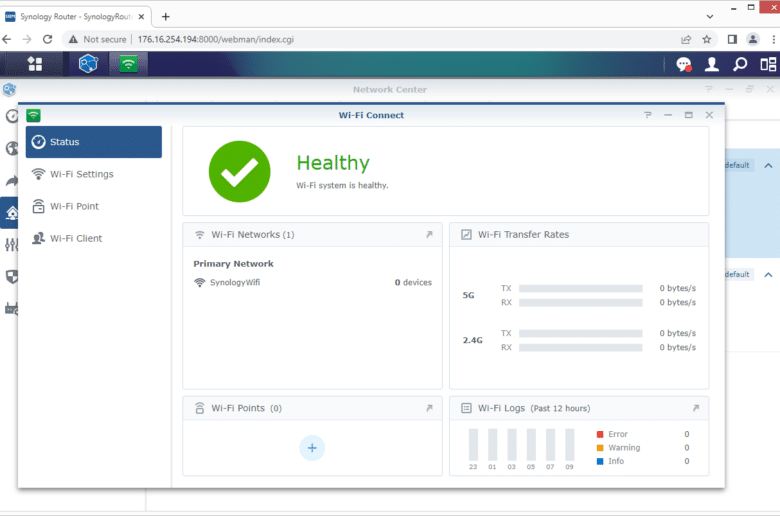Collapse the lower default section in Network Center
The height and width of the screenshot is (516, 780).
tap(768, 275)
